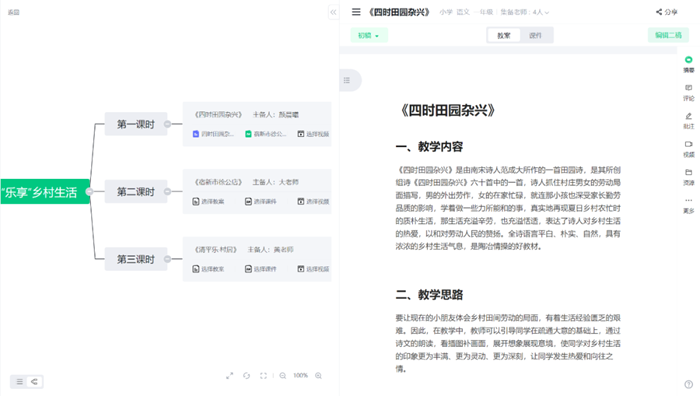Open the hamburger menu beside document title
The height and width of the screenshot is (396, 700).
pos(356,12)
